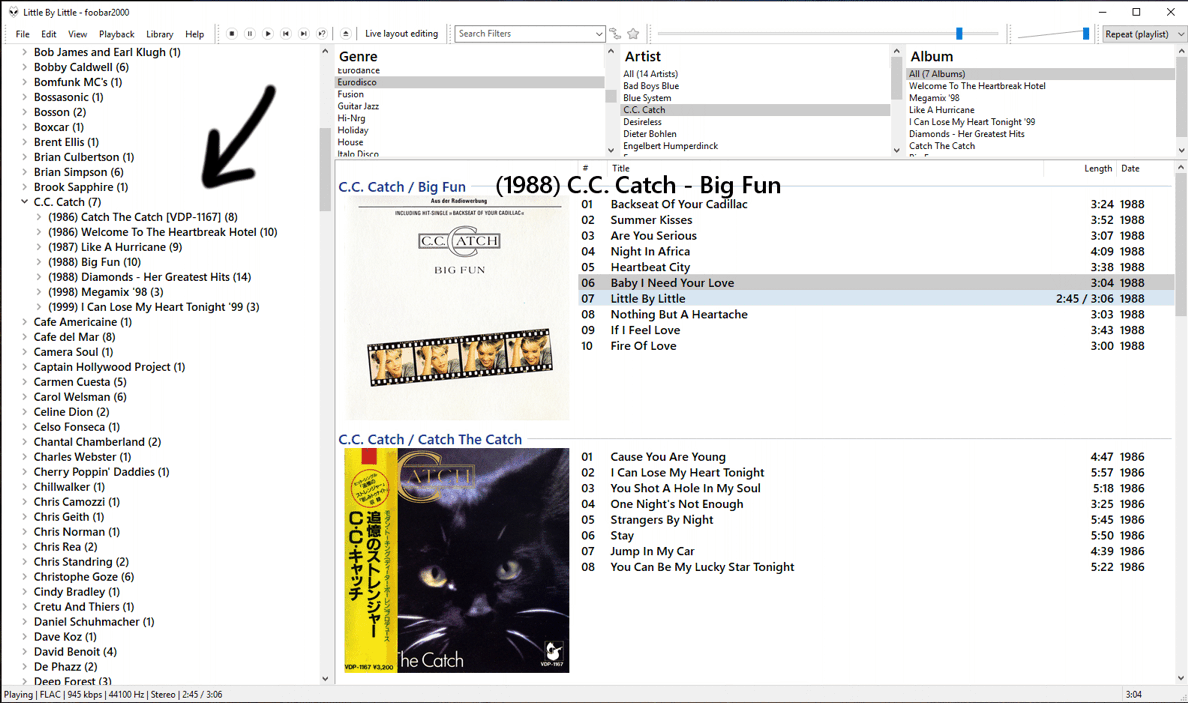Select Brian Simpson (6) in the library tree

79,172
